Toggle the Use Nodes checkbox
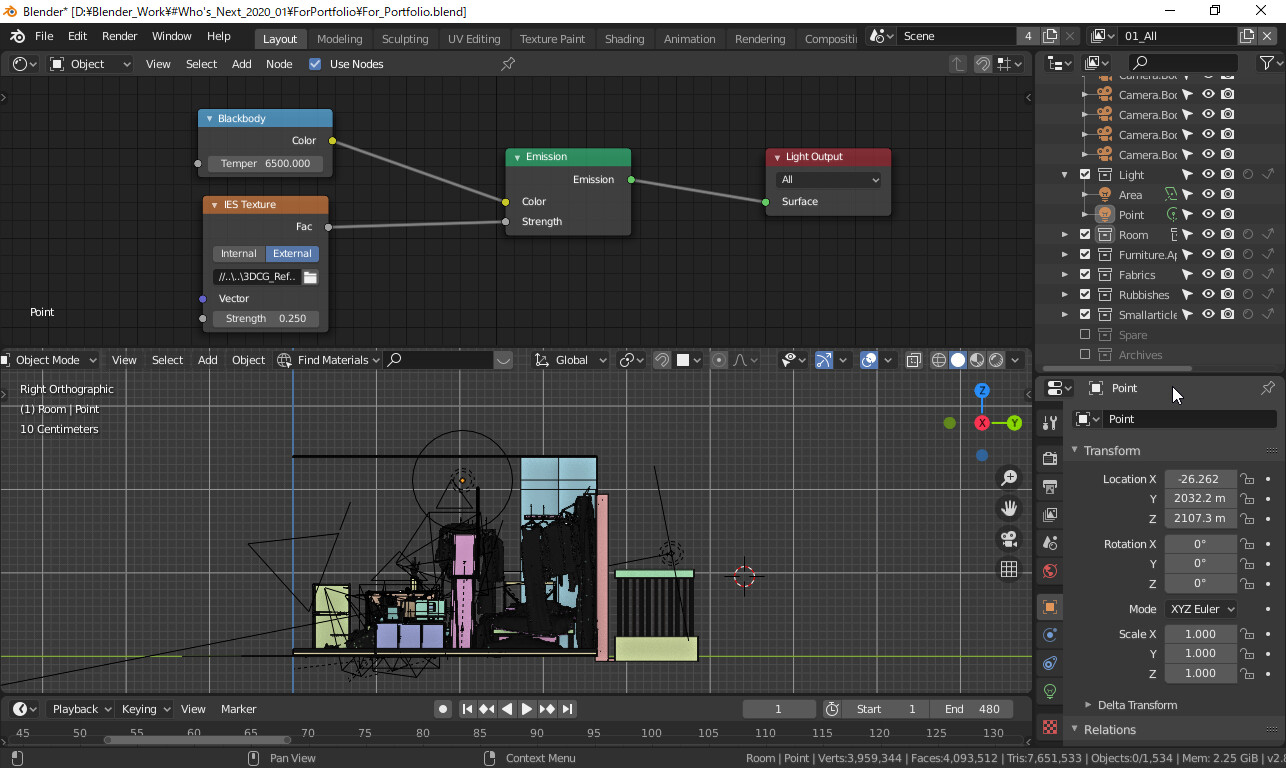 (315, 64)
